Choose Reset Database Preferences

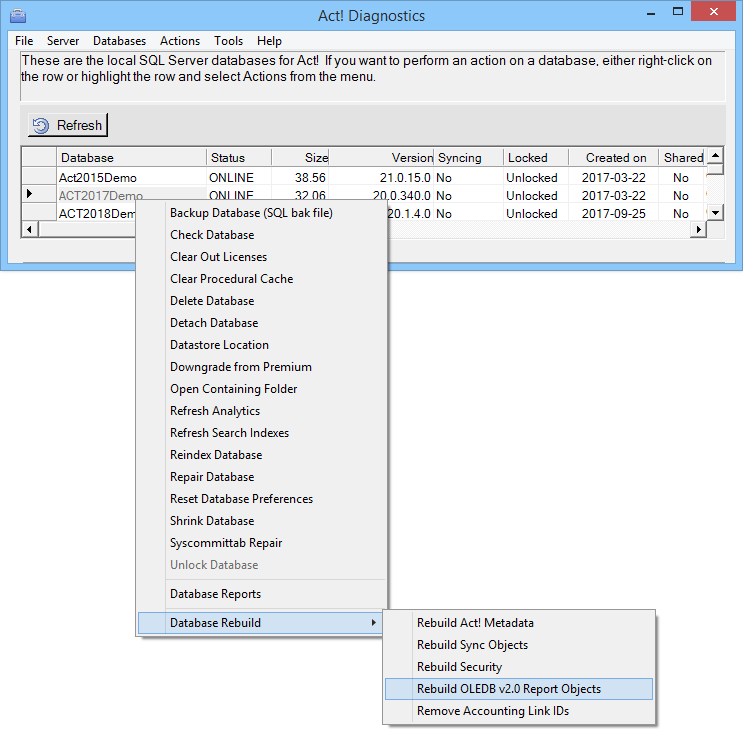click(x=261, y=499)
